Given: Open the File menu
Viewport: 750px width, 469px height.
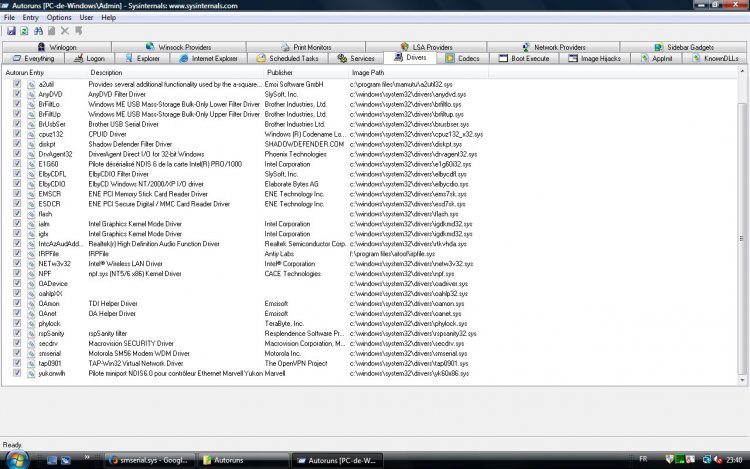Looking at the screenshot, I should coord(9,18).
